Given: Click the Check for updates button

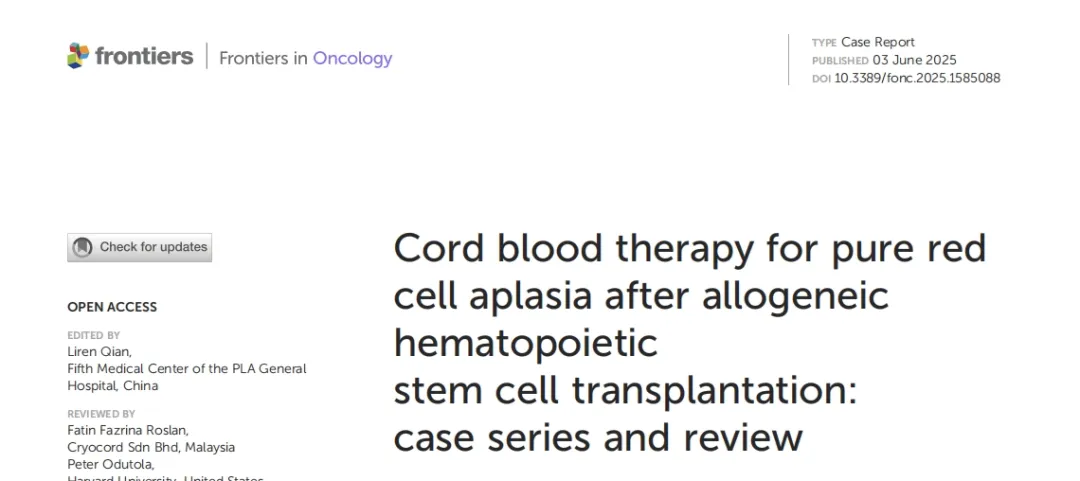Looking at the screenshot, I should click(139, 247).
